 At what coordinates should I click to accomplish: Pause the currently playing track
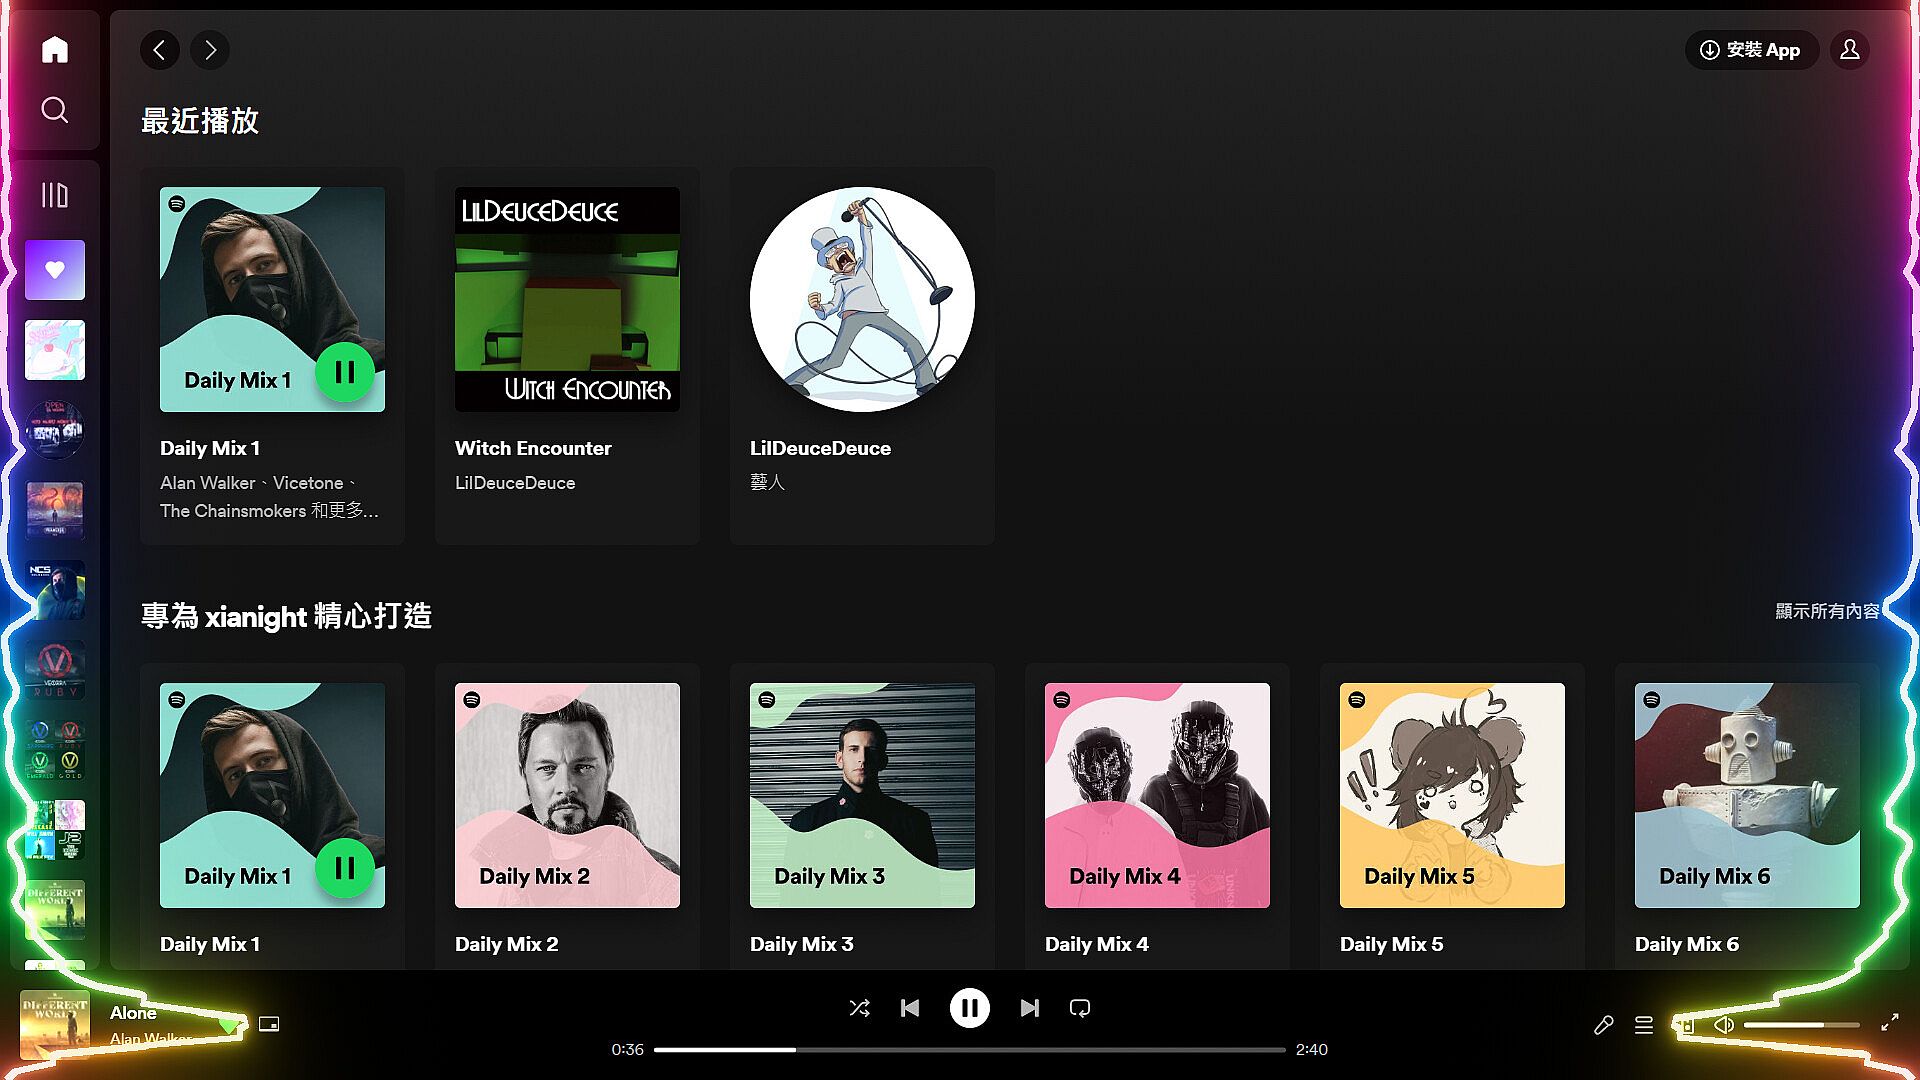(x=969, y=1008)
